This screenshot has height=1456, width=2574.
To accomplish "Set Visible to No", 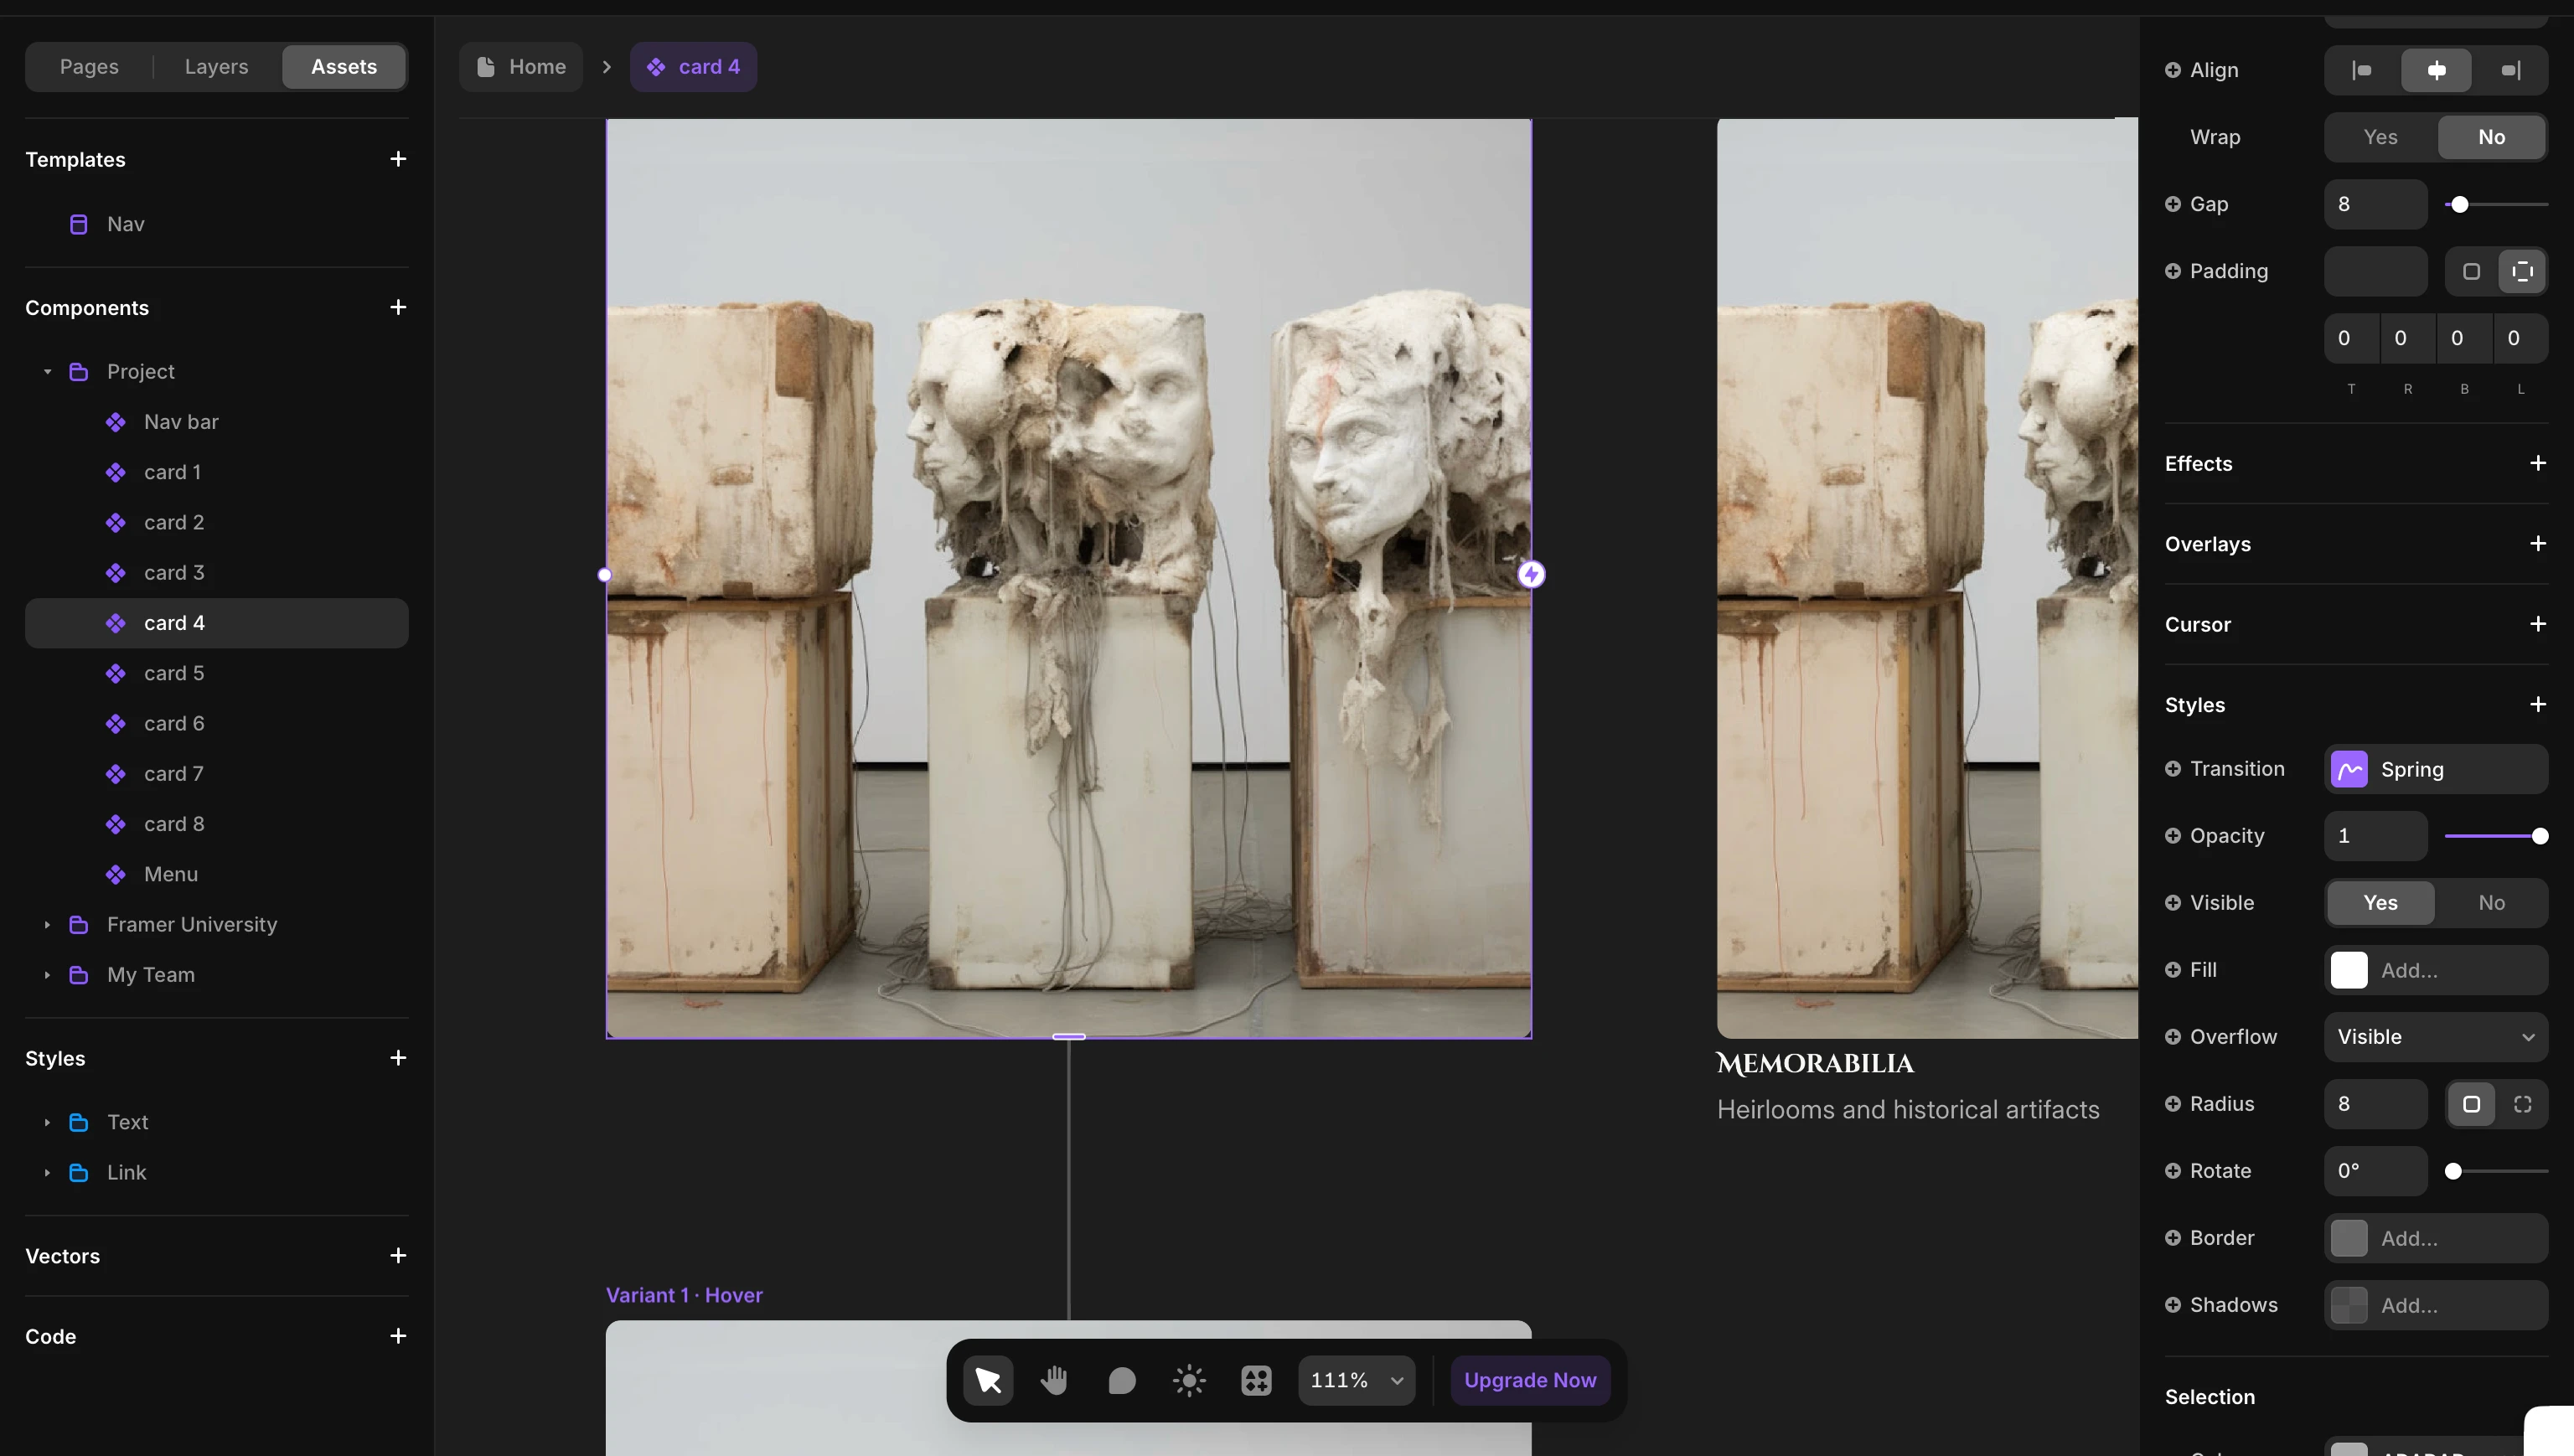I will (2491, 903).
